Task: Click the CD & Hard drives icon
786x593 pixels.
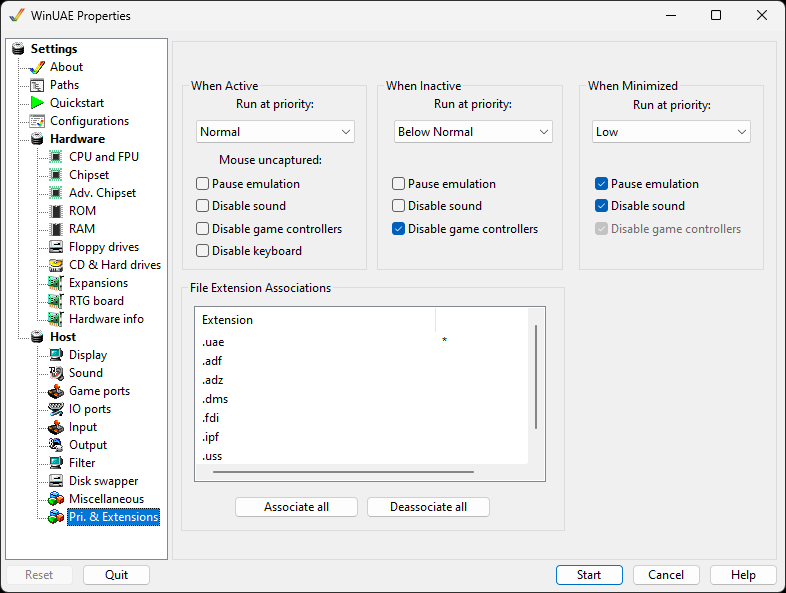Action: [x=56, y=265]
